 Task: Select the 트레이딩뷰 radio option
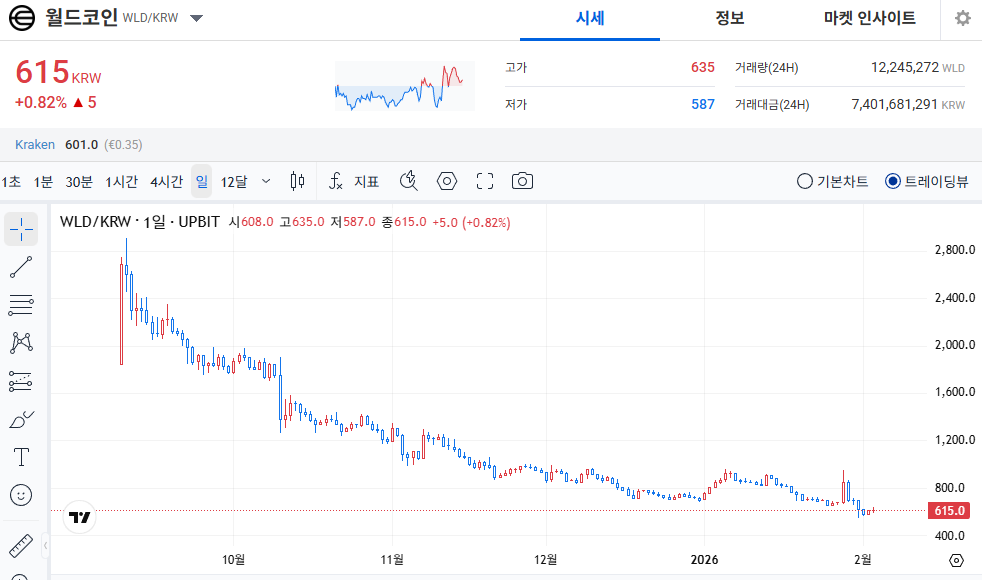893,181
